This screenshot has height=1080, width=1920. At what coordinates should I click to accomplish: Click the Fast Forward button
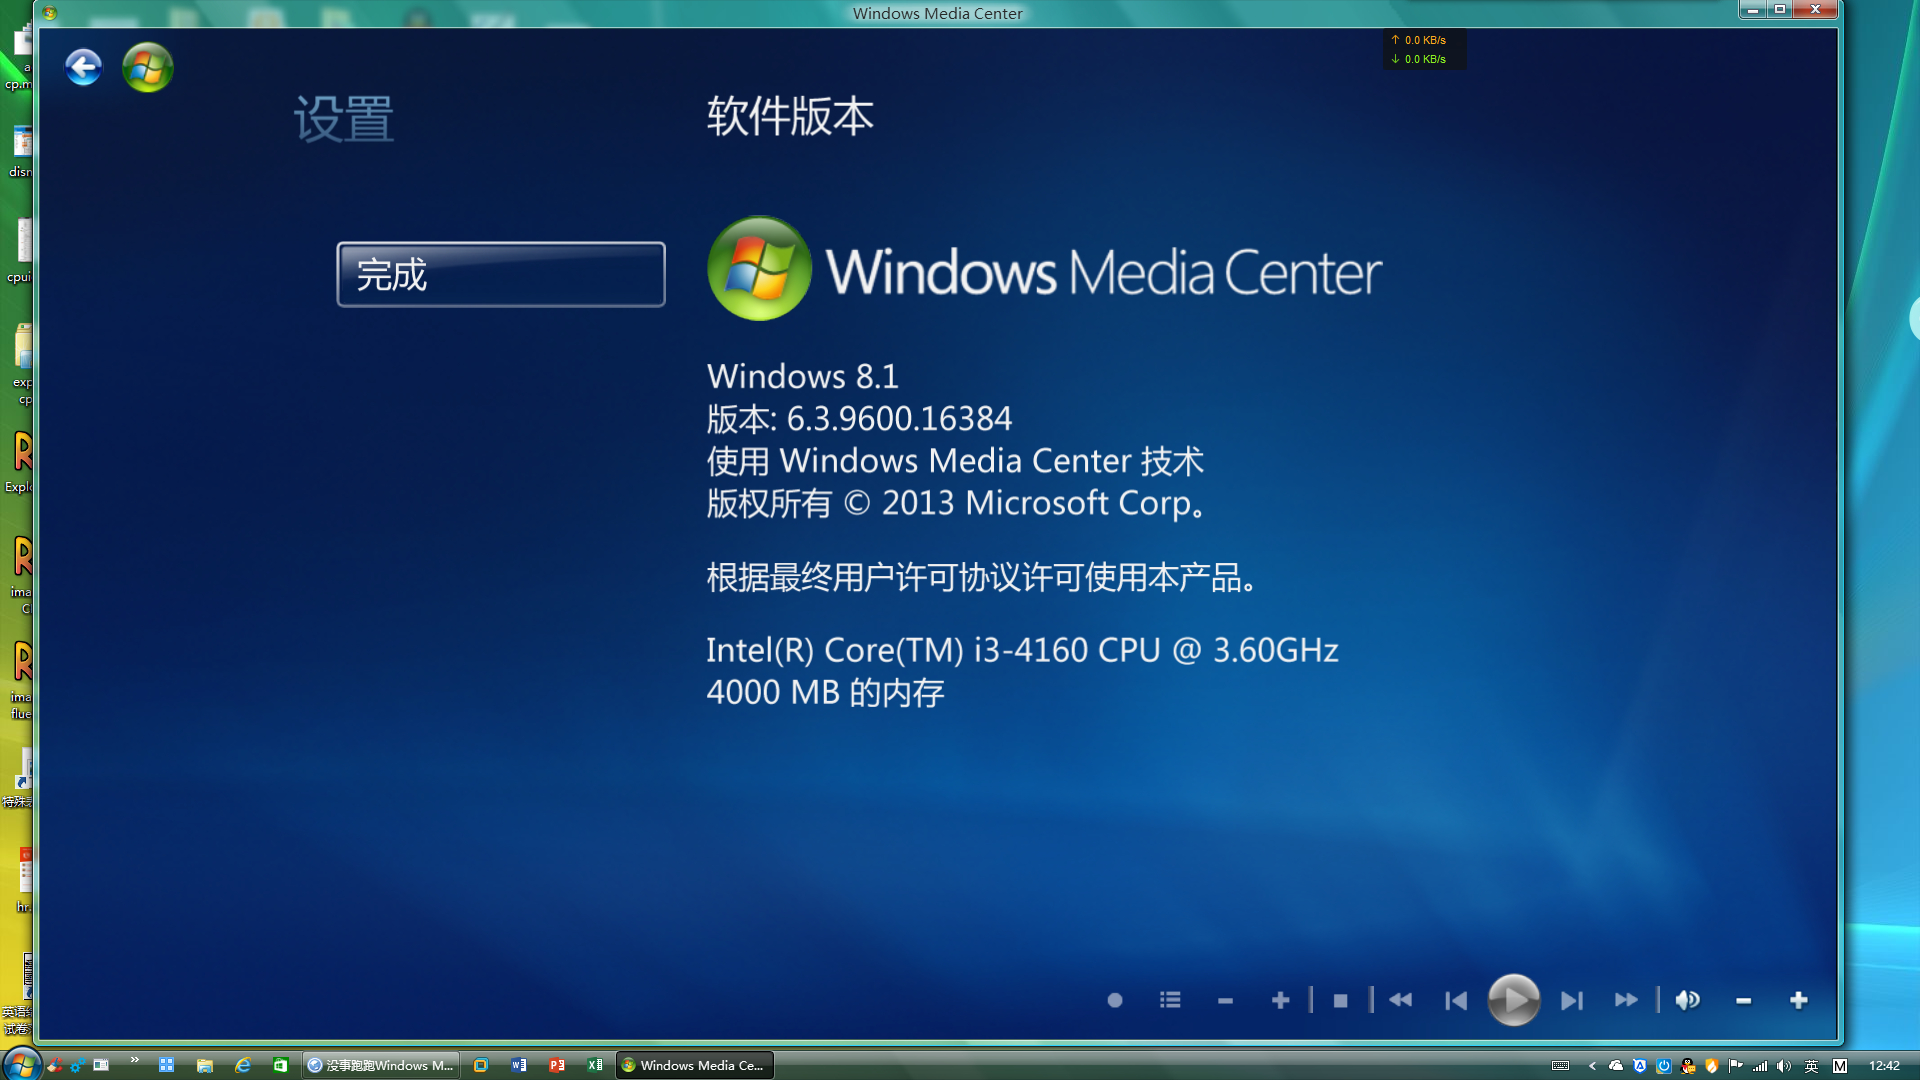coord(1627,1000)
